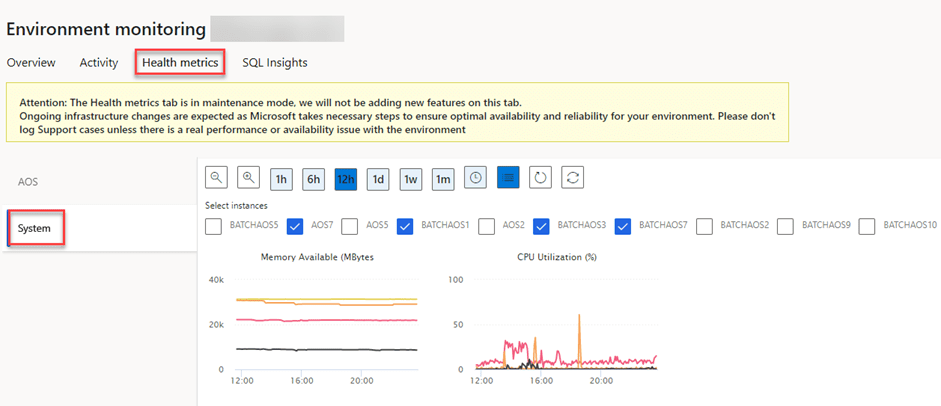Open the custom time clock icon
Screen dimensions: 941x406
tap(475, 178)
